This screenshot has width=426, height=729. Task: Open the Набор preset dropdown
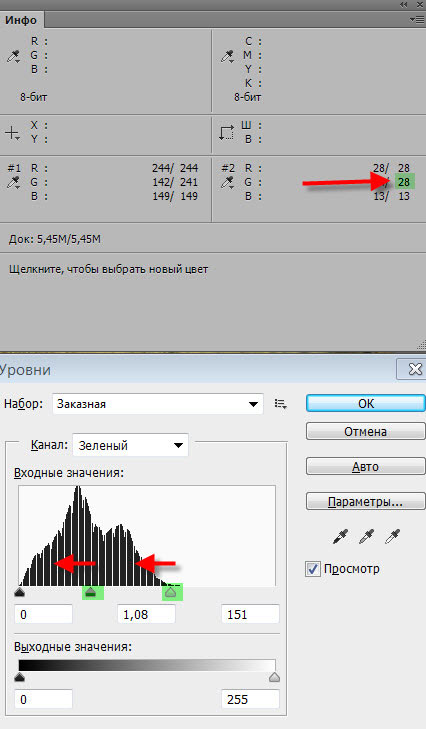pyautogui.click(x=158, y=404)
